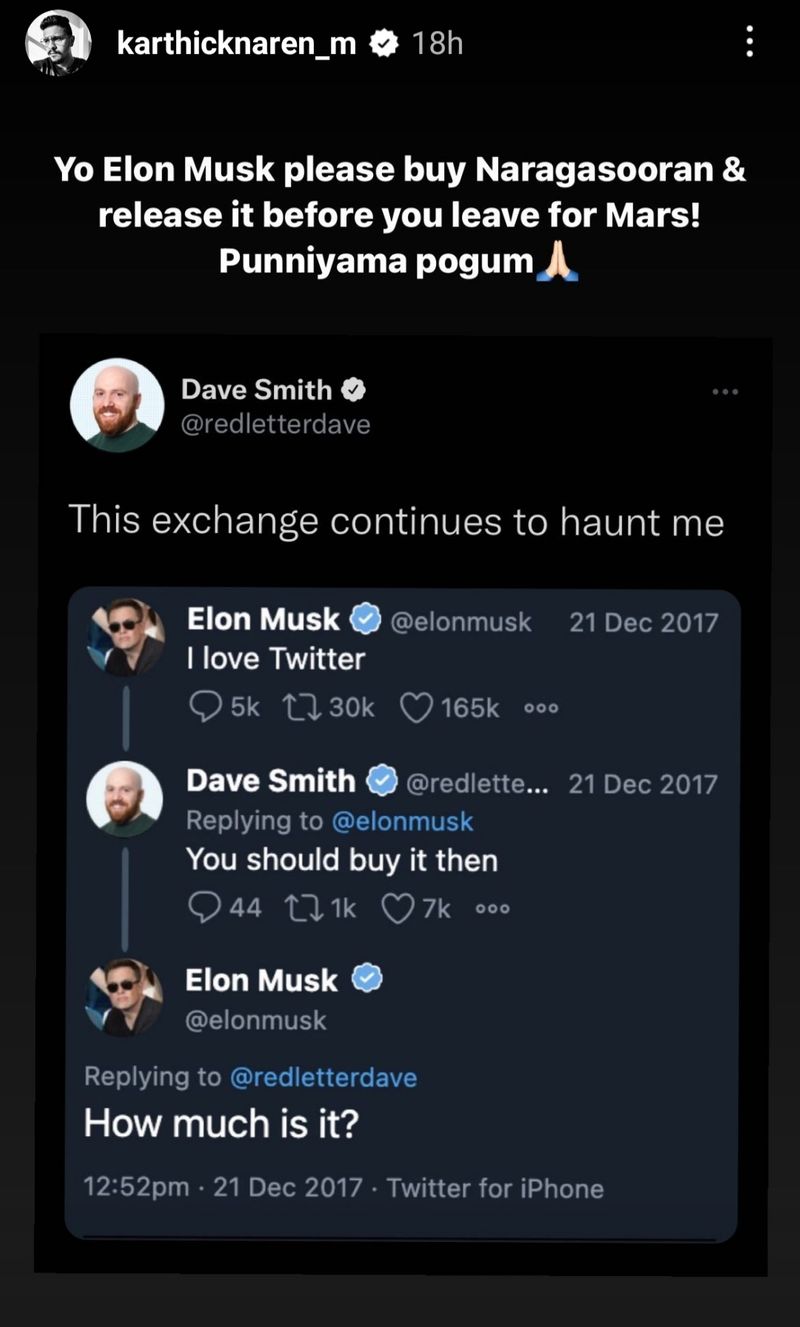Viewport: 800px width, 1327px height.
Task: Open more options on Dave Smith reply
Action: (493, 908)
